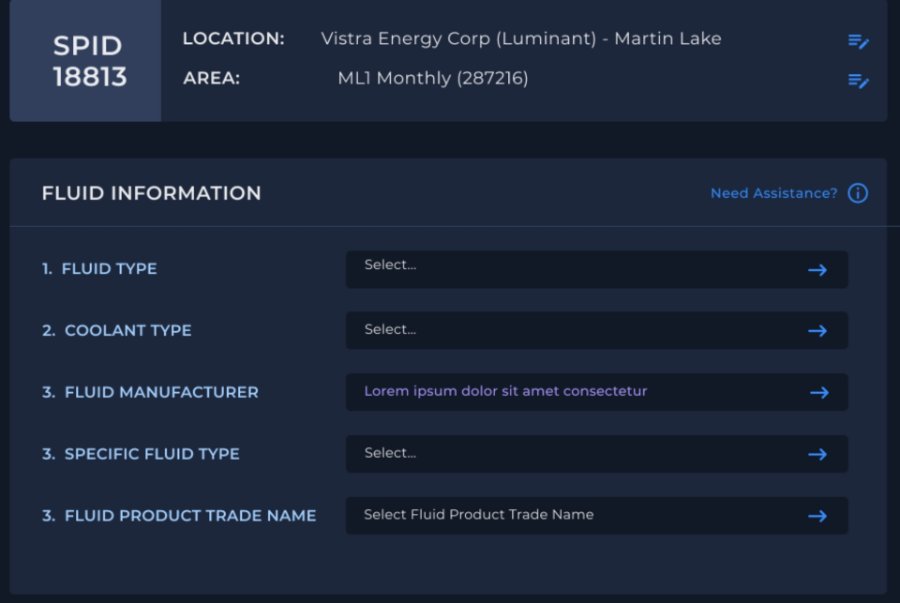Click the Fluid Manufacturer label
Image resolution: width=900 pixels, height=603 pixels.
click(150, 392)
